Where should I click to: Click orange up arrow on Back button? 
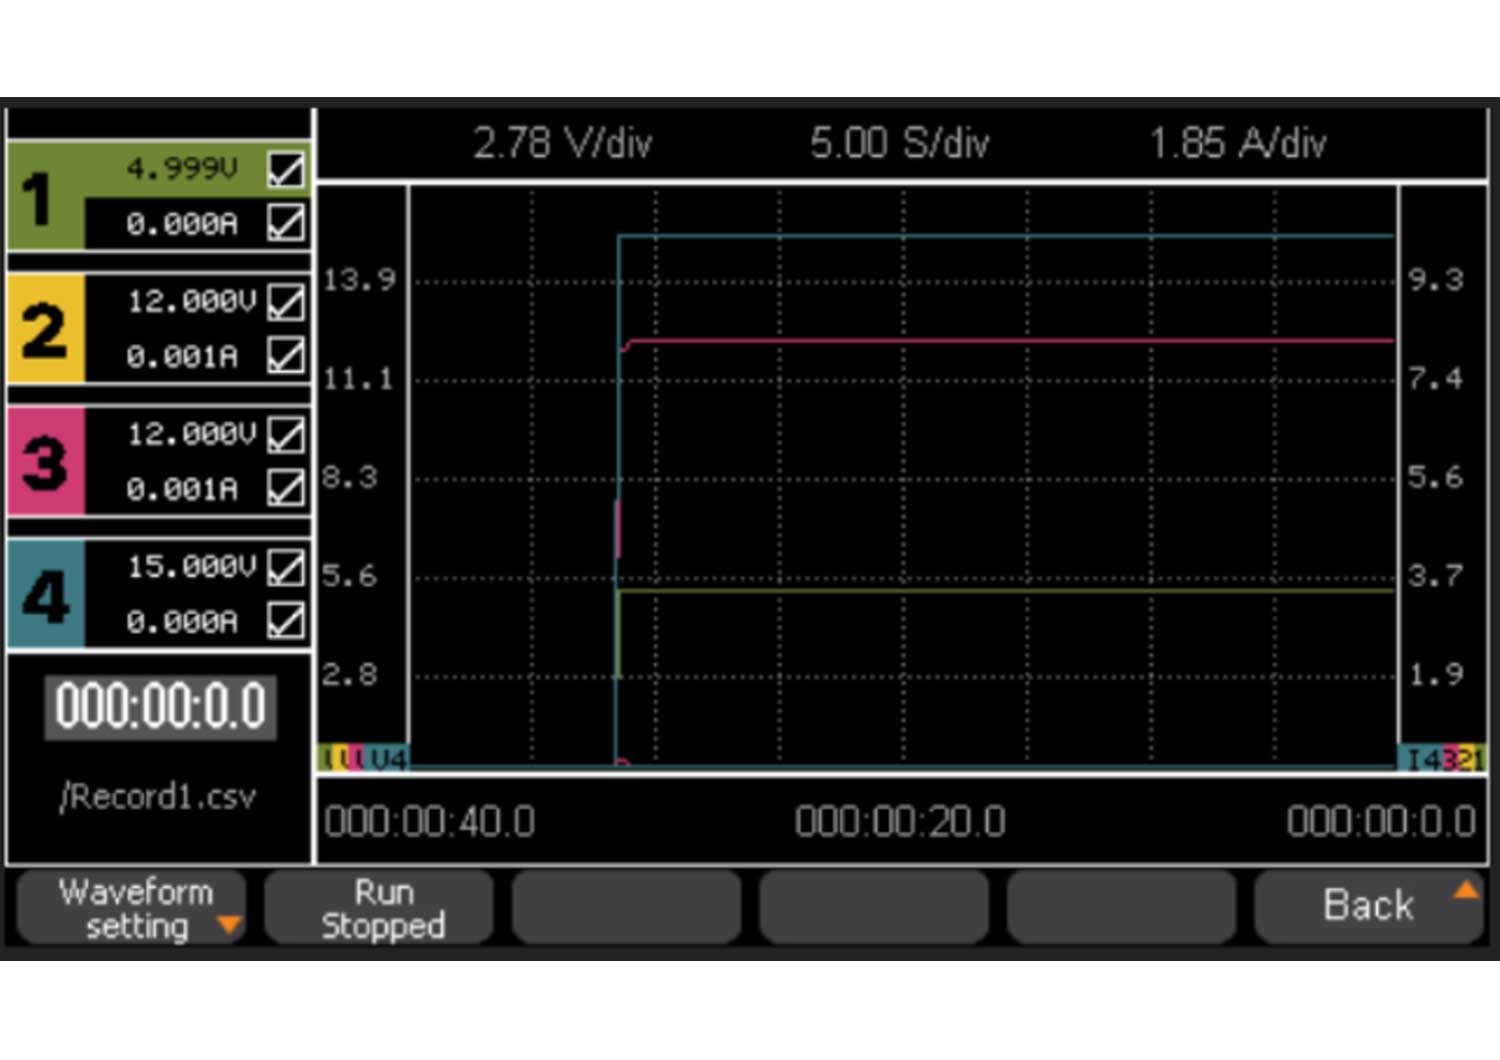point(1465,890)
